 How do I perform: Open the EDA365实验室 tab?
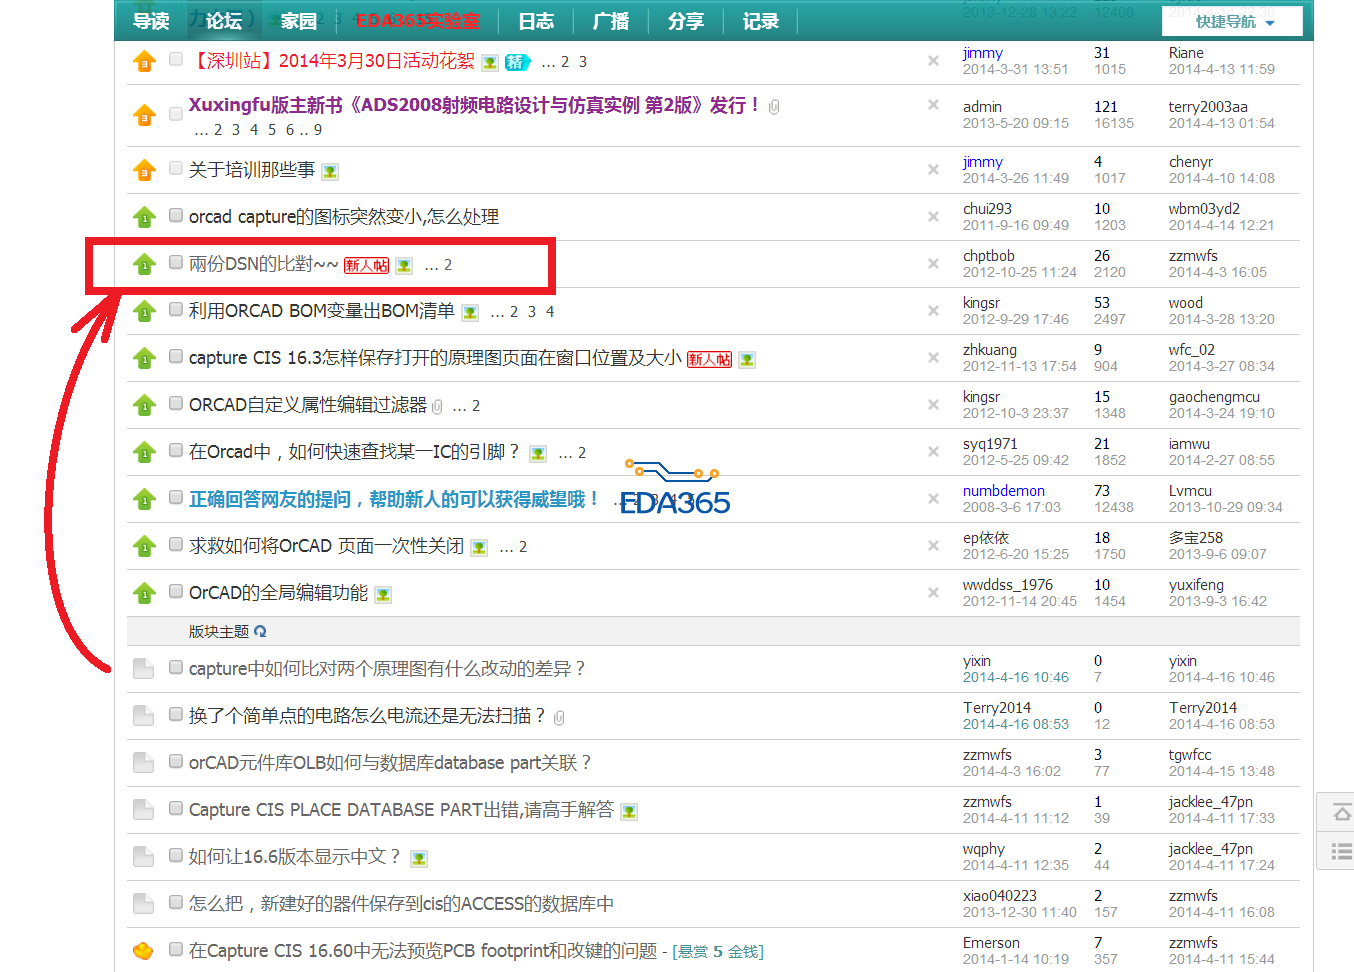tap(416, 21)
